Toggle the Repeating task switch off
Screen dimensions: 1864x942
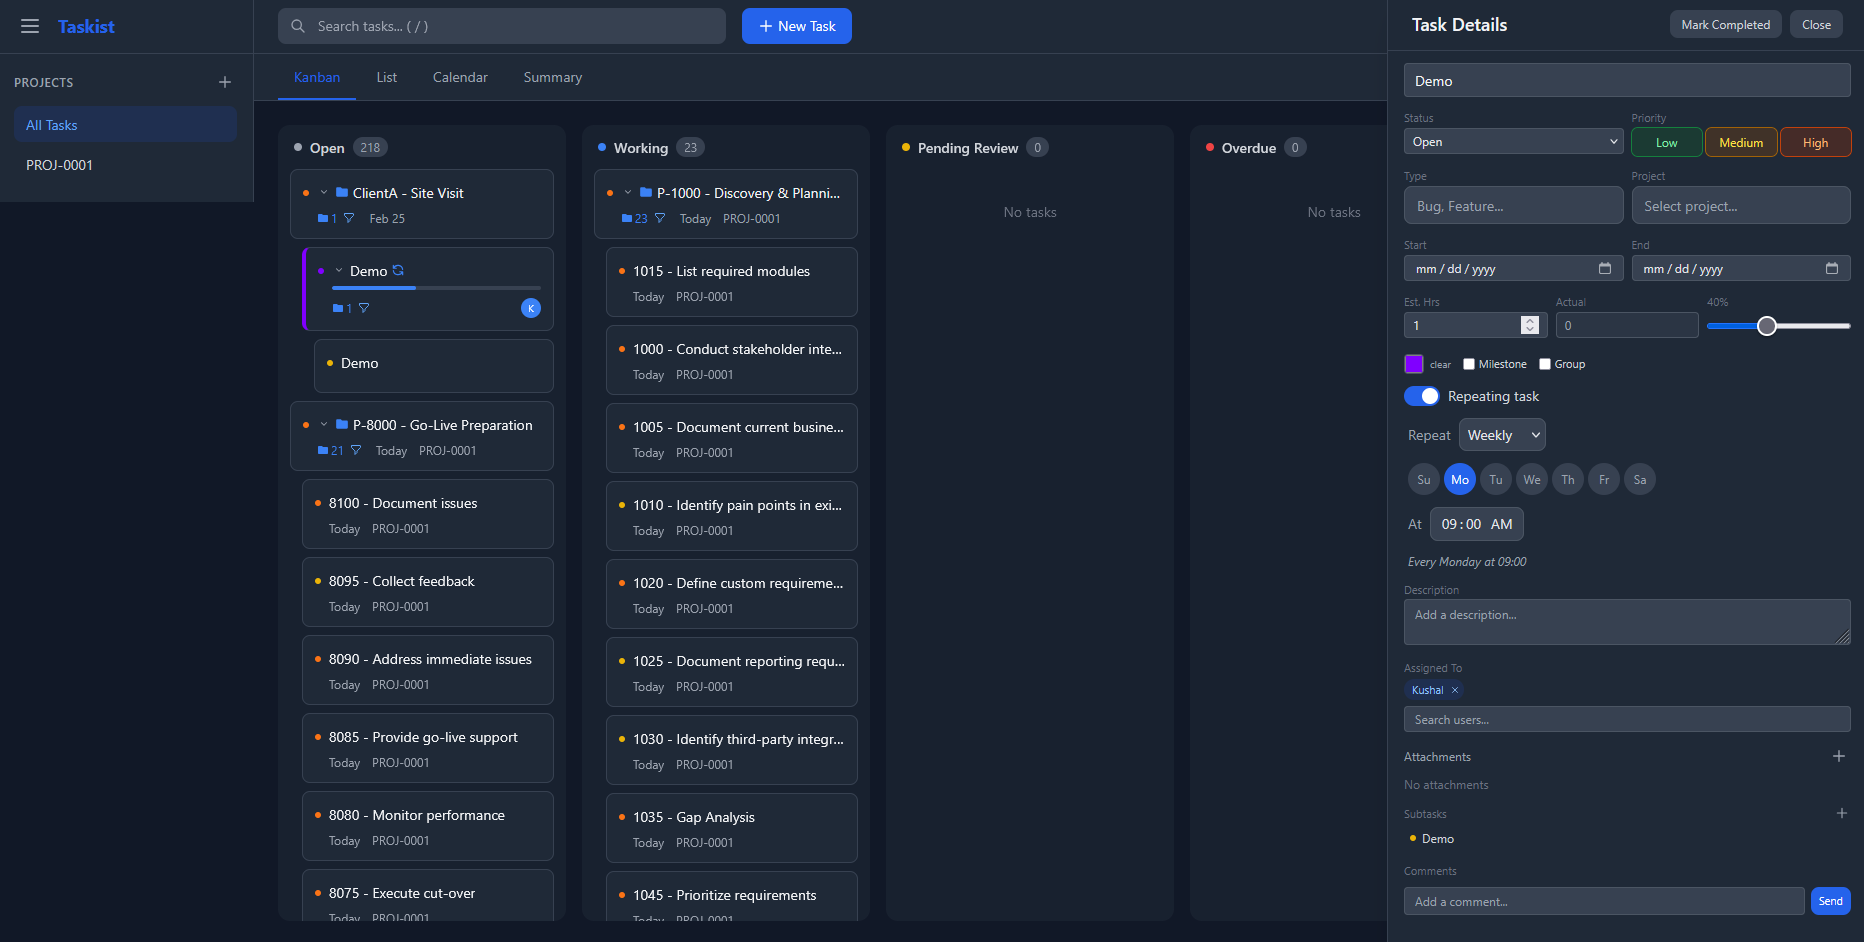point(1422,396)
